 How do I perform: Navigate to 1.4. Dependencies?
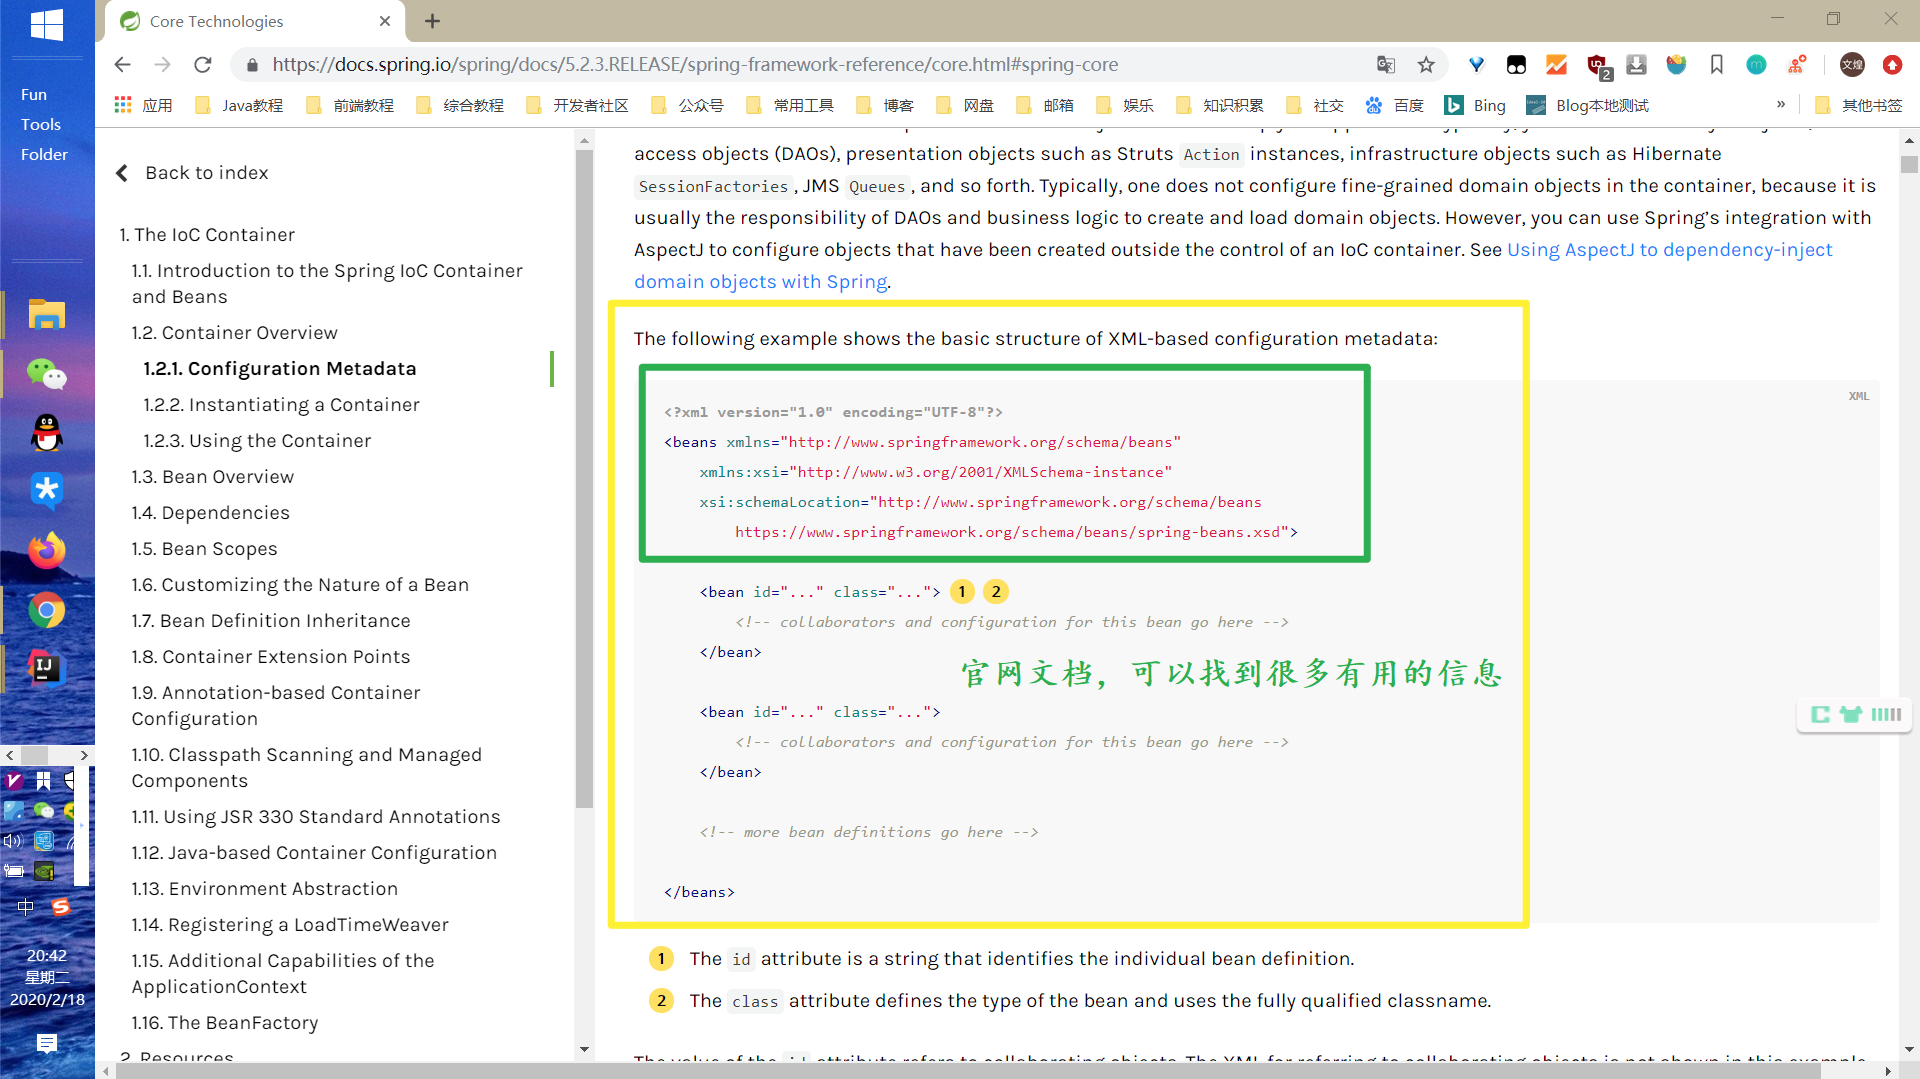click(210, 513)
